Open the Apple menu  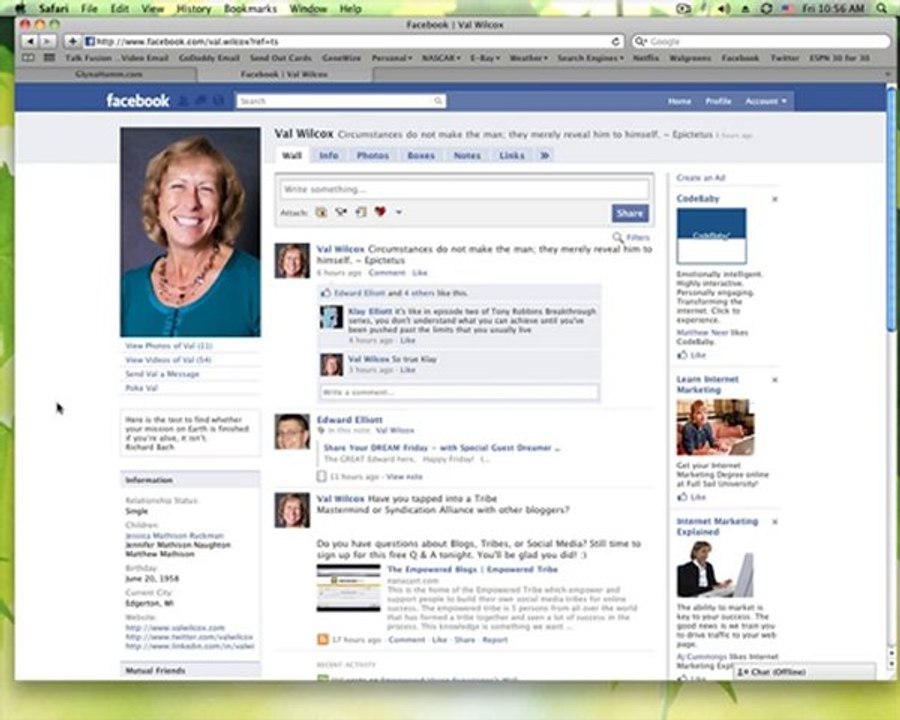coord(21,8)
